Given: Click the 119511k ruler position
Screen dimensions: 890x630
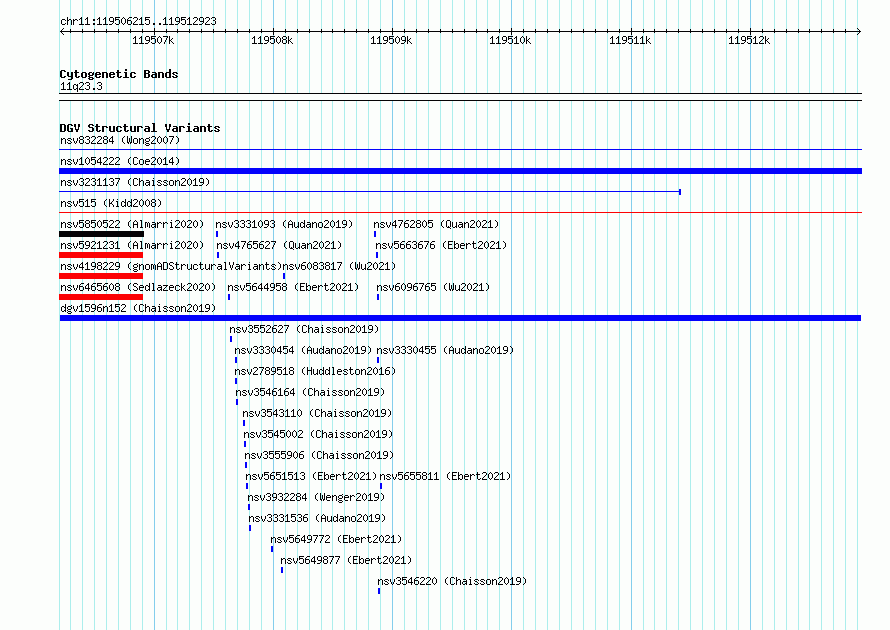Looking at the screenshot, I should tap(630, 40).
